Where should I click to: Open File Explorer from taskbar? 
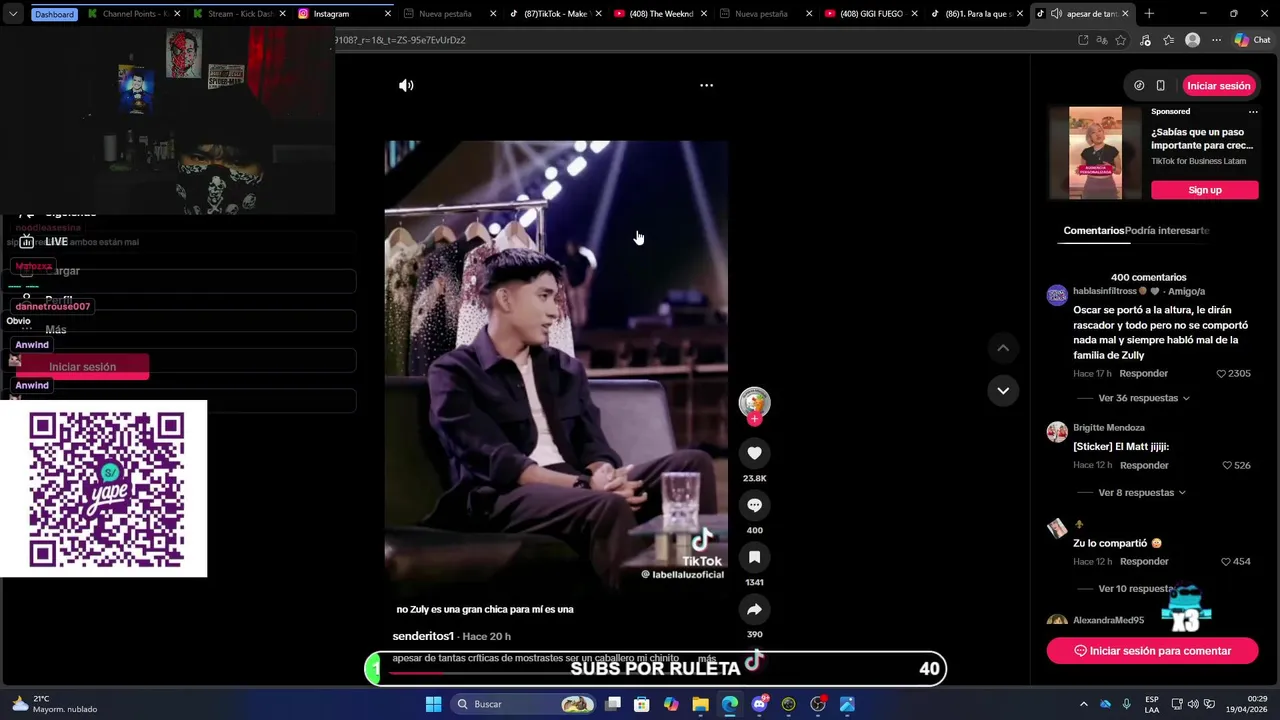(x=700, y=704)
